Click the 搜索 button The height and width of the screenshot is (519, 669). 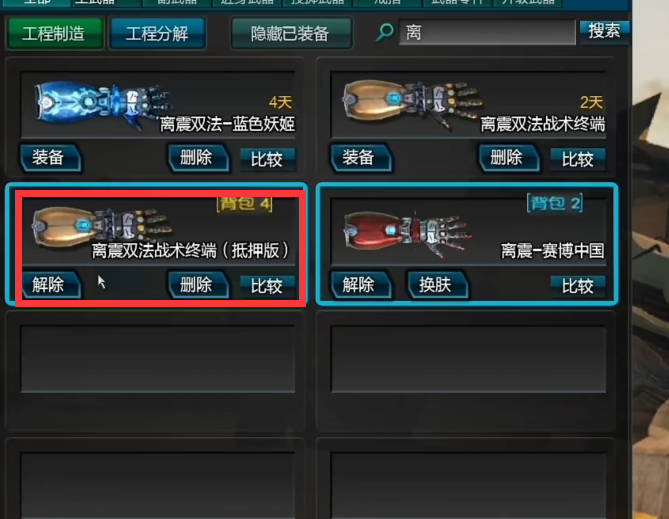click(604, 31)
